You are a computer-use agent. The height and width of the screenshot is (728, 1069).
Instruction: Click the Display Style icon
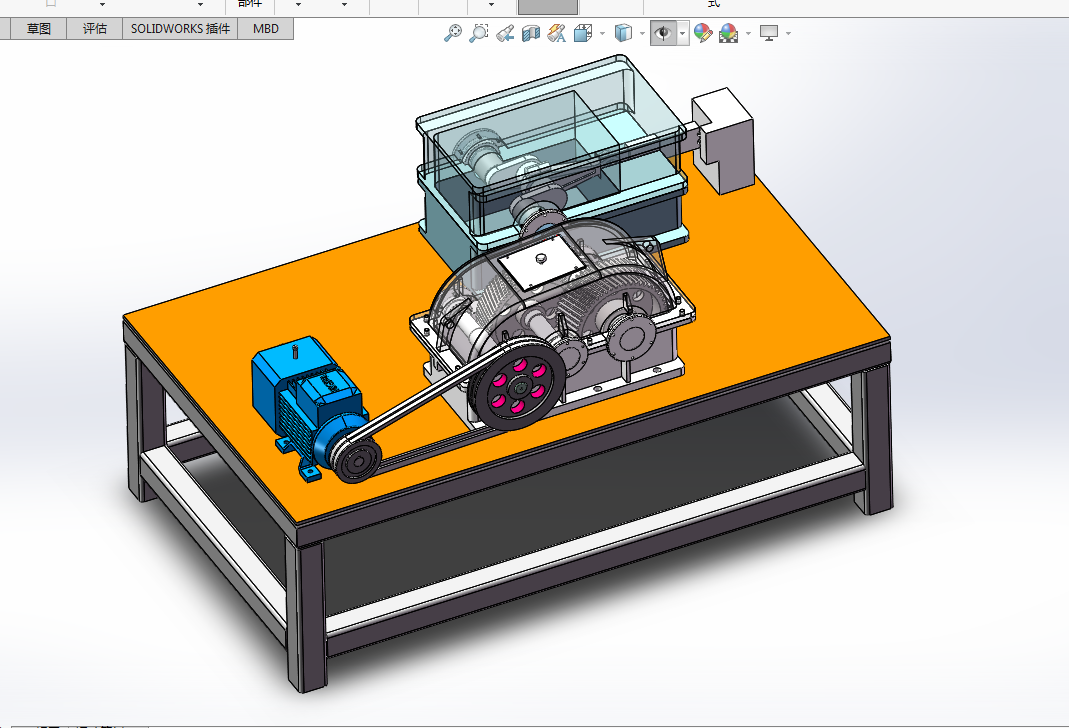623,33
